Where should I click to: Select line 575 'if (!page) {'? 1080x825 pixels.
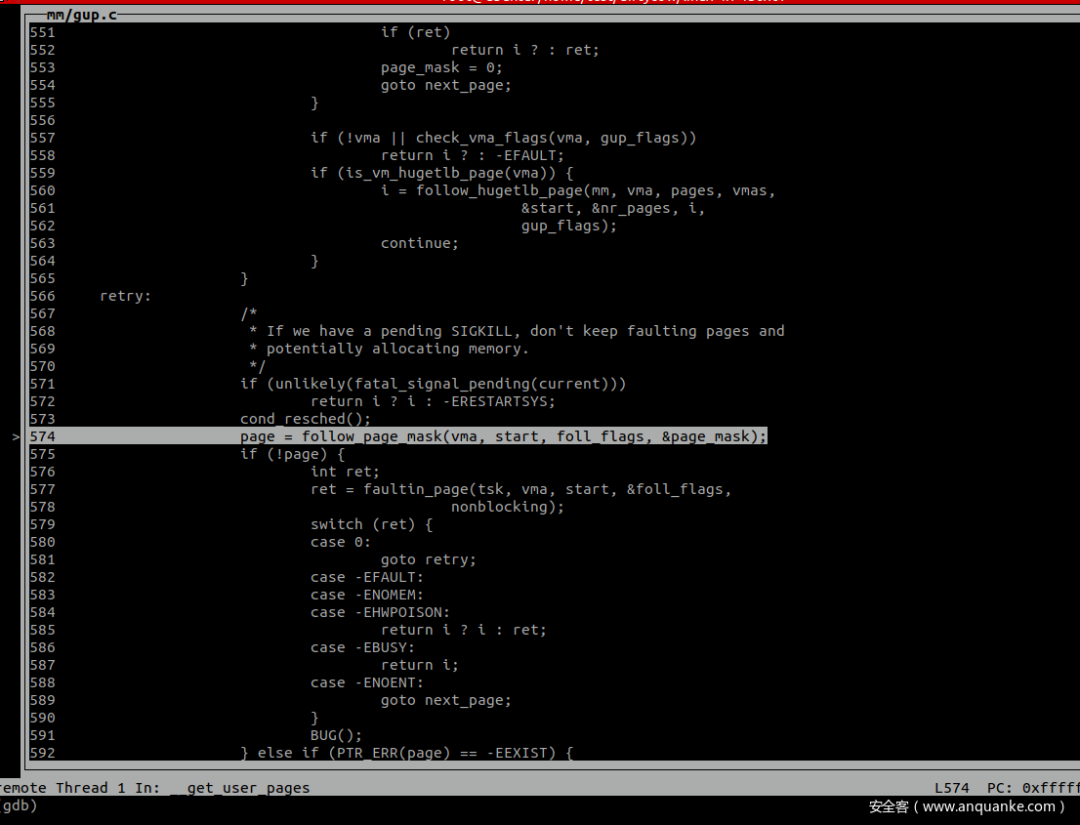tap(292, 455)
